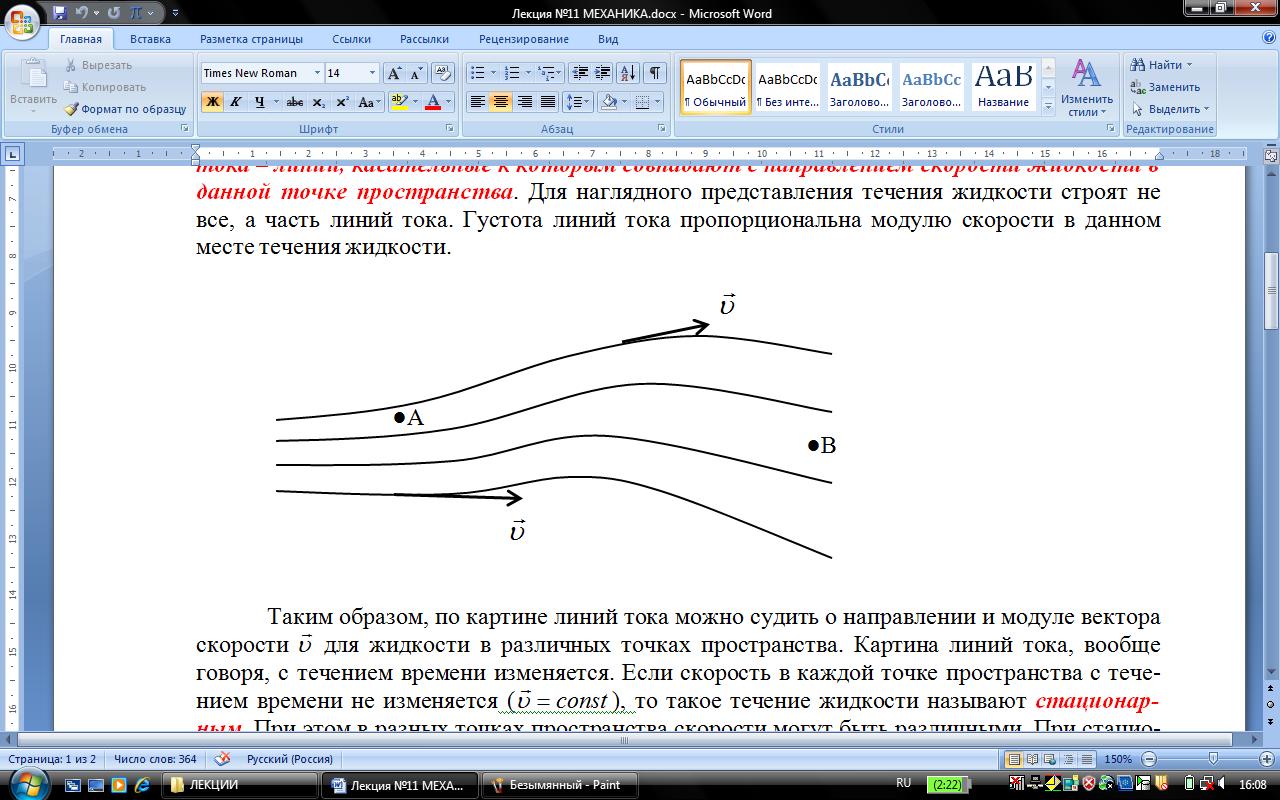Save the document via Quick Access toolbar

(59, 14)
